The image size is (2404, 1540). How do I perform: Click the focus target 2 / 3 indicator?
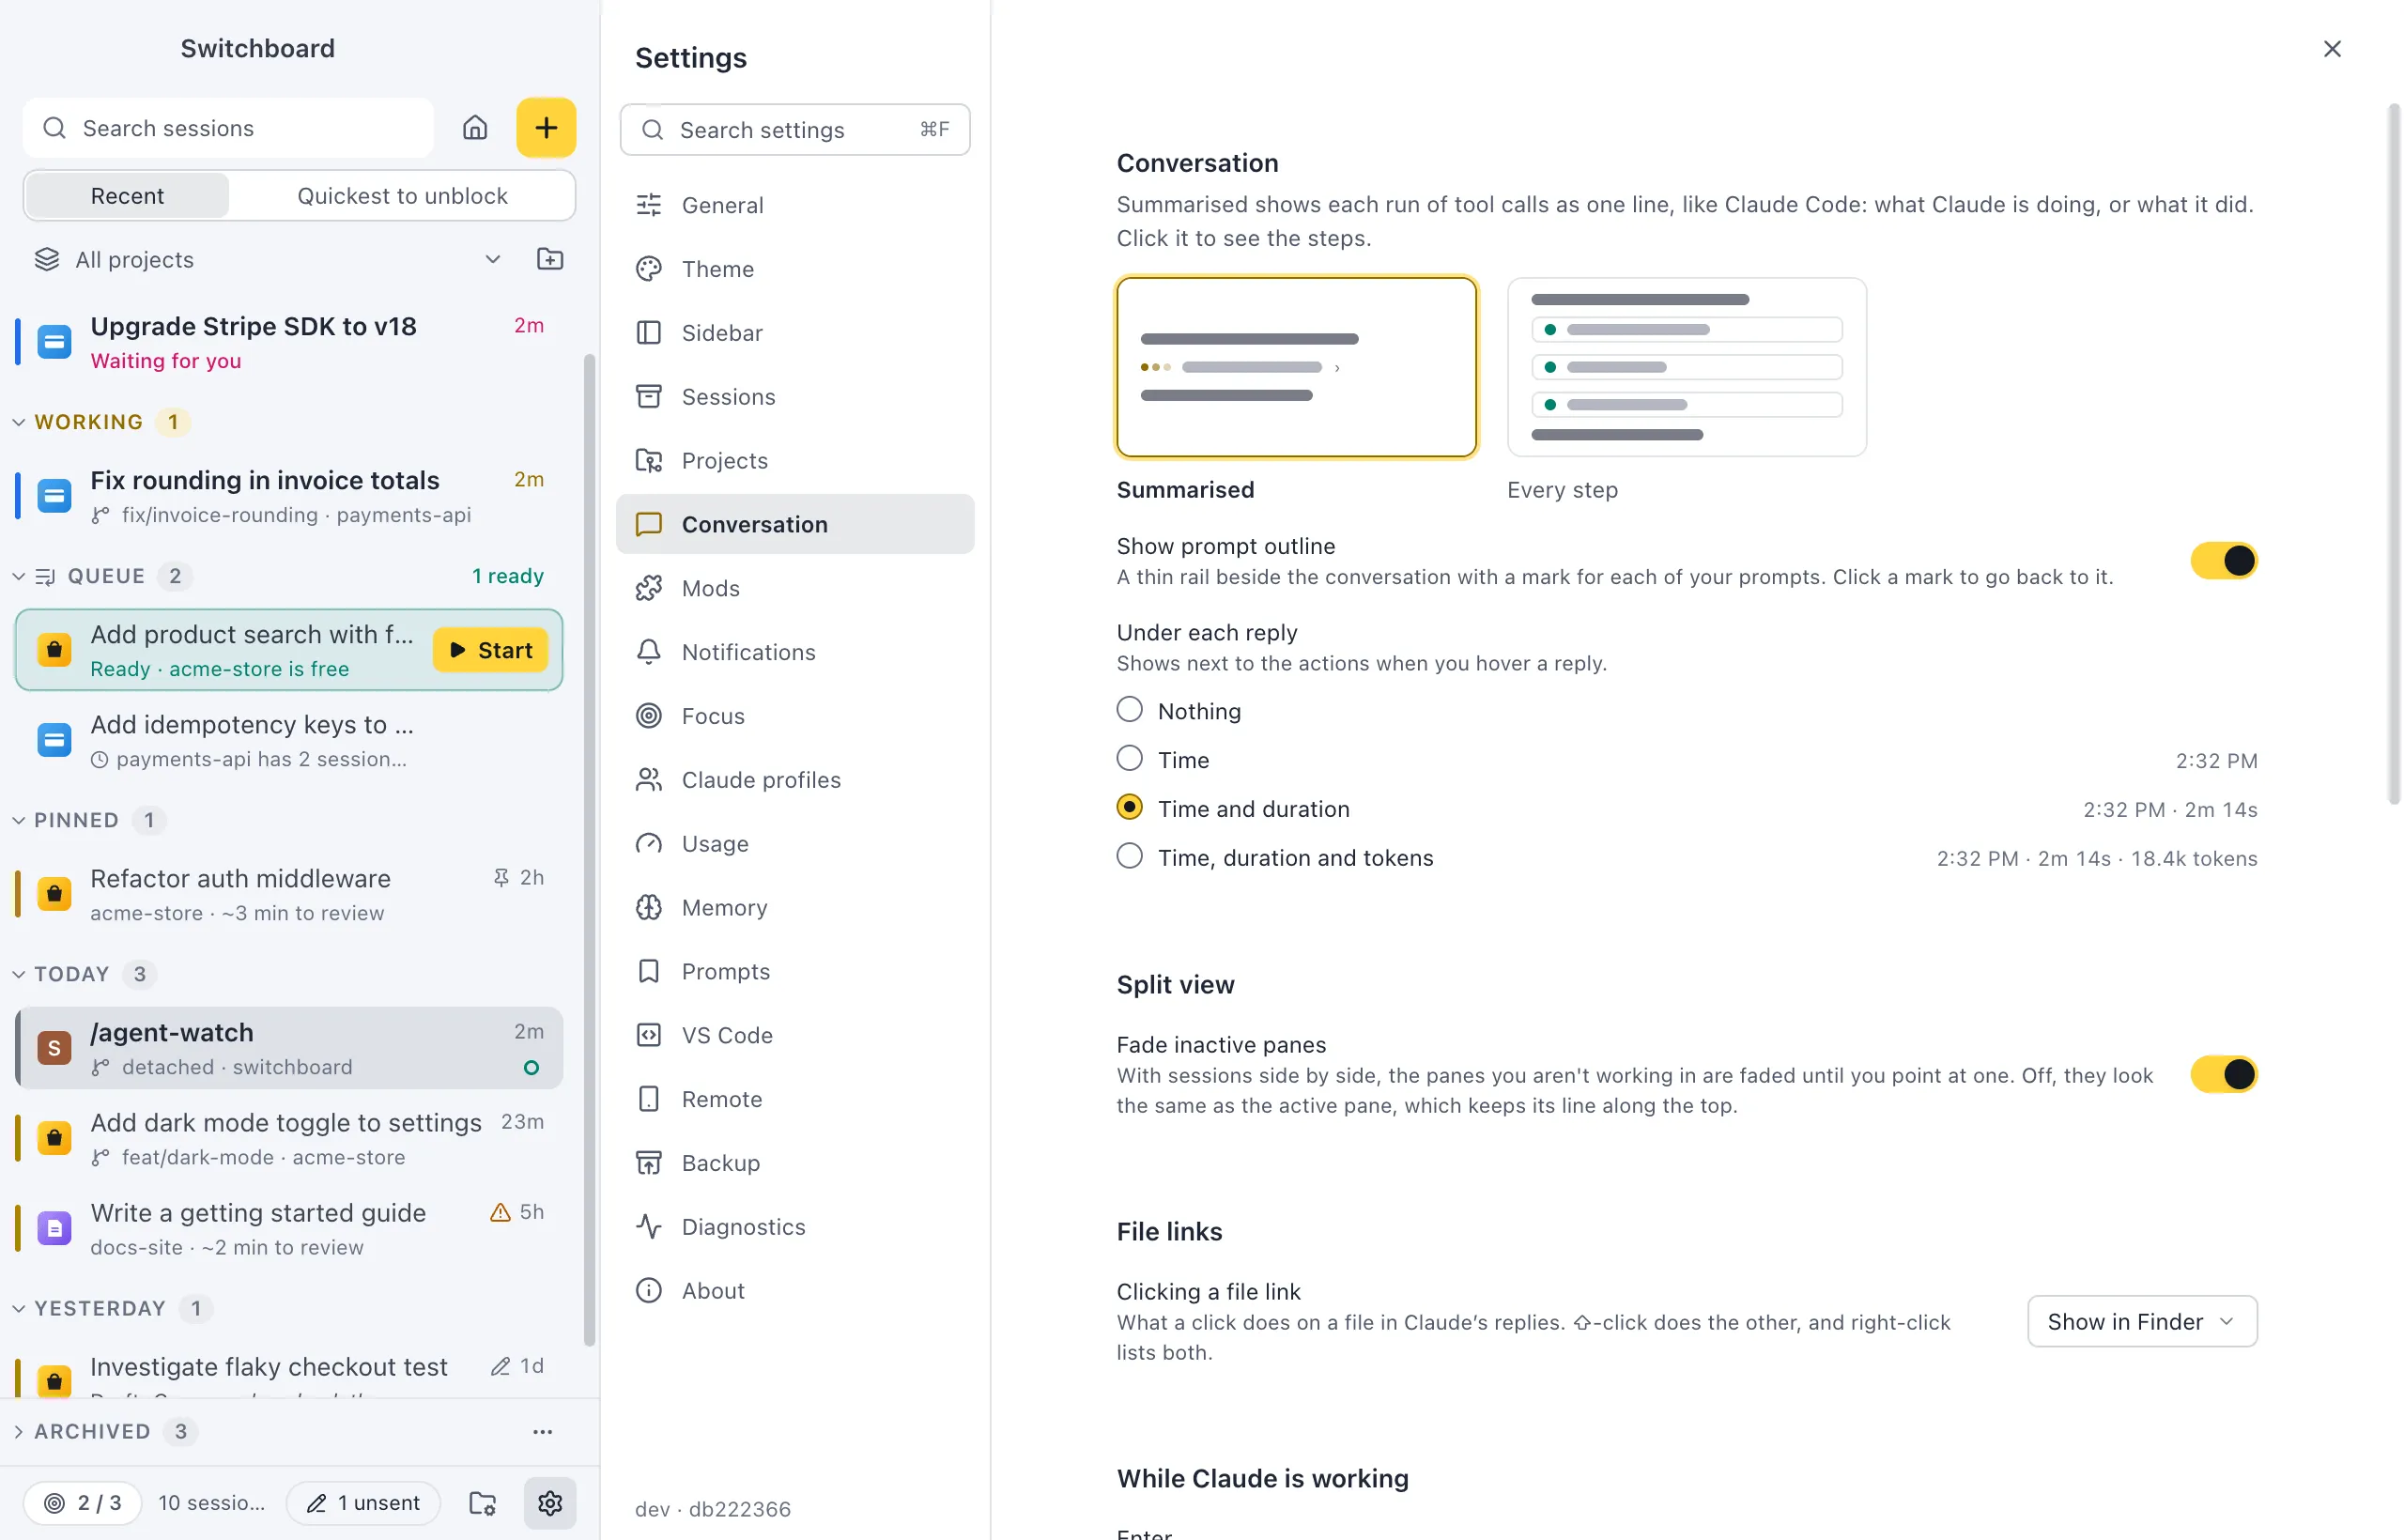pyautogui.click(x=82, y=1502)
